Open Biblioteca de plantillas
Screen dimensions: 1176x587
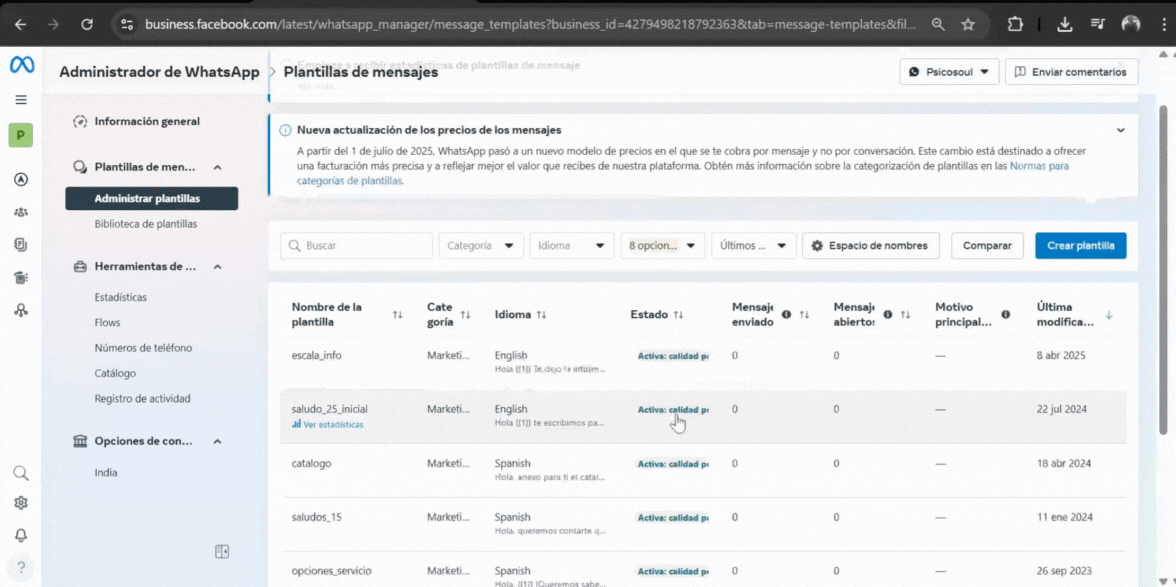146,223
